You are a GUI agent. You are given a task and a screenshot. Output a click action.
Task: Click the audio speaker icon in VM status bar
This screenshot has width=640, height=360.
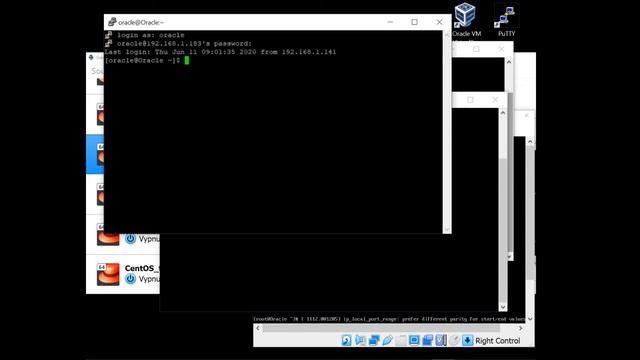[x=360, y=340]
